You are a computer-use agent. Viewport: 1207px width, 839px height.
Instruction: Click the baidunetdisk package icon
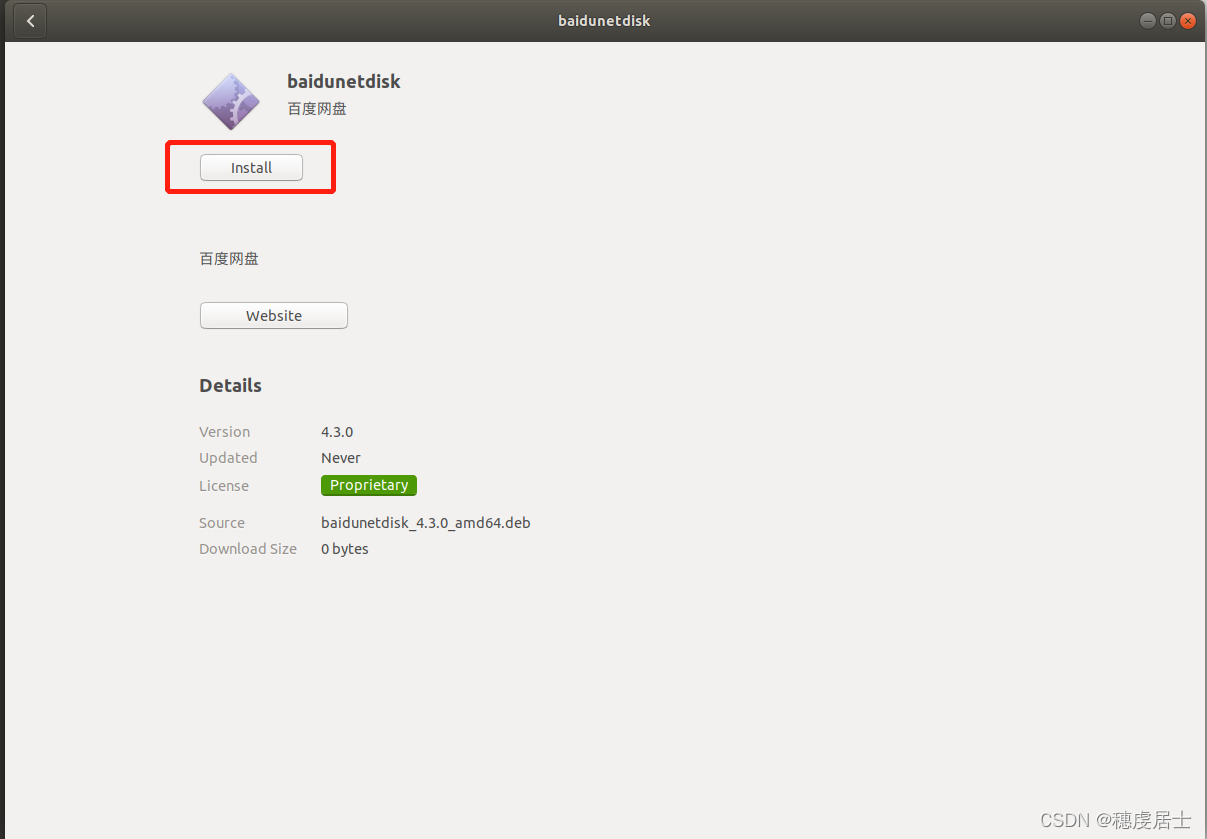coord(232,101)
